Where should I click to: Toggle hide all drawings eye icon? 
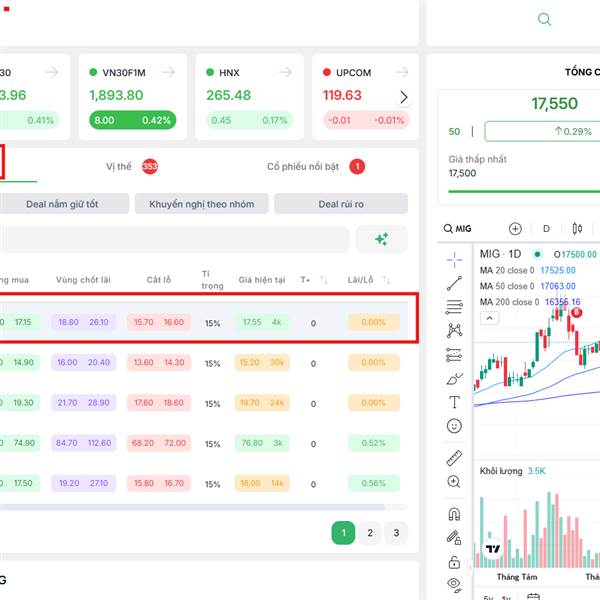(454, 584)
